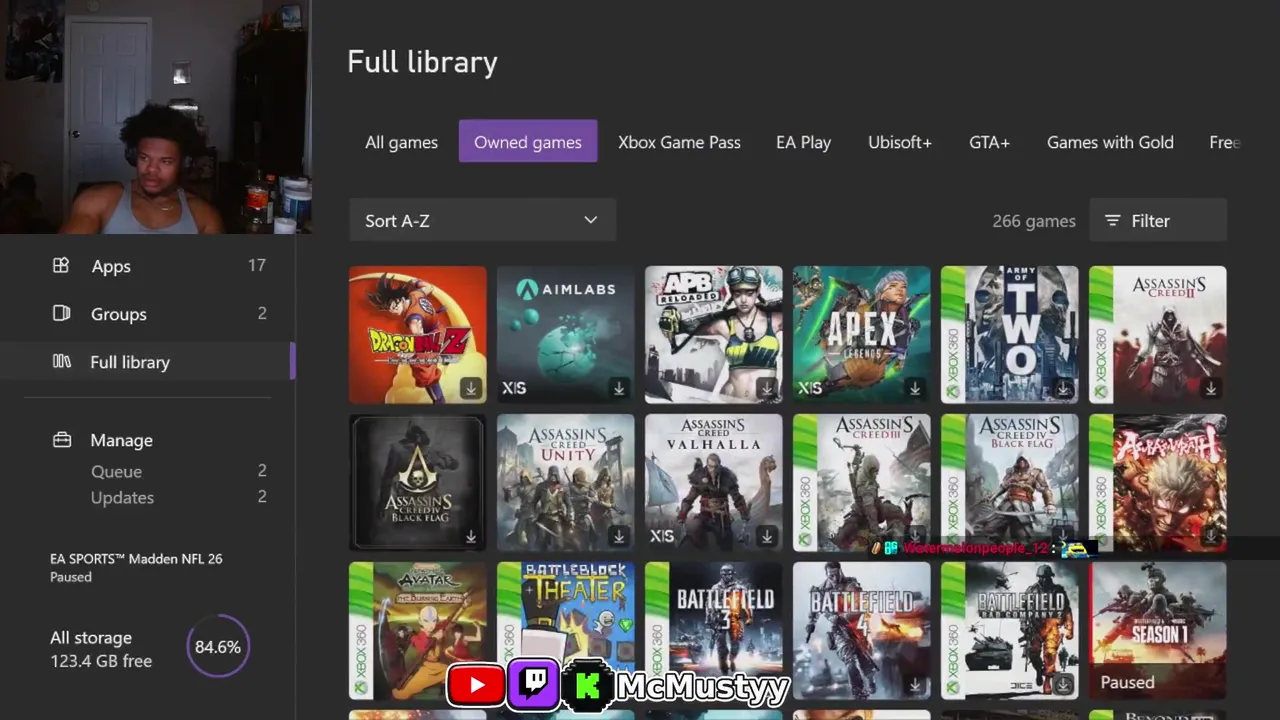
Task: Click the 266 games count text
Action: [x=1034, y=221]
